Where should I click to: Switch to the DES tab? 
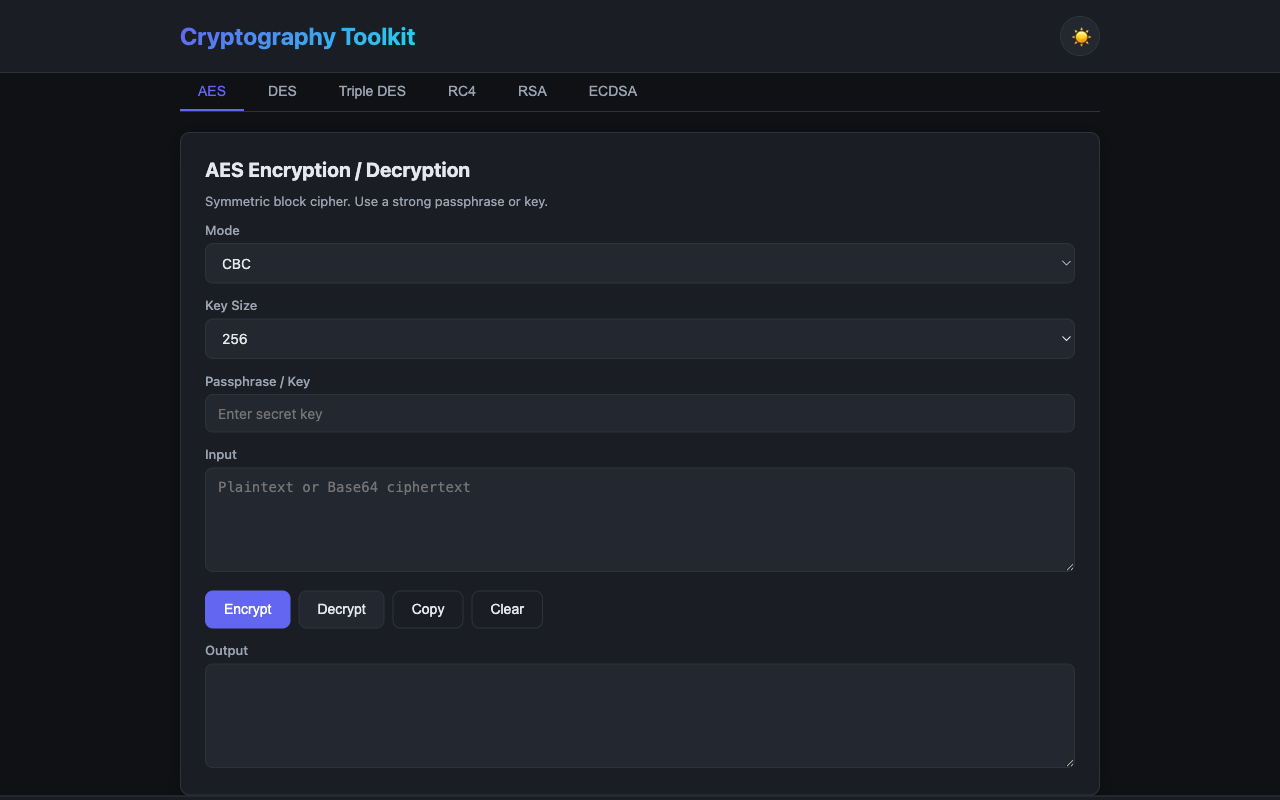pyautogui.click(x=282, y=91)
